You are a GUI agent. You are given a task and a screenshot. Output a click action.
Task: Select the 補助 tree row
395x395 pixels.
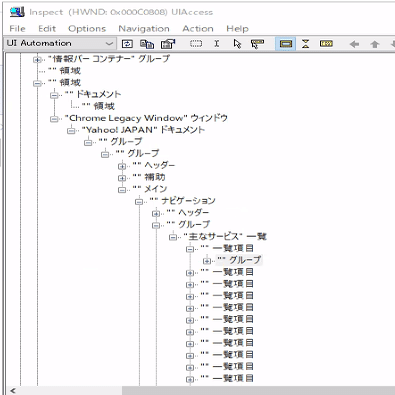[x=149, y=177]
